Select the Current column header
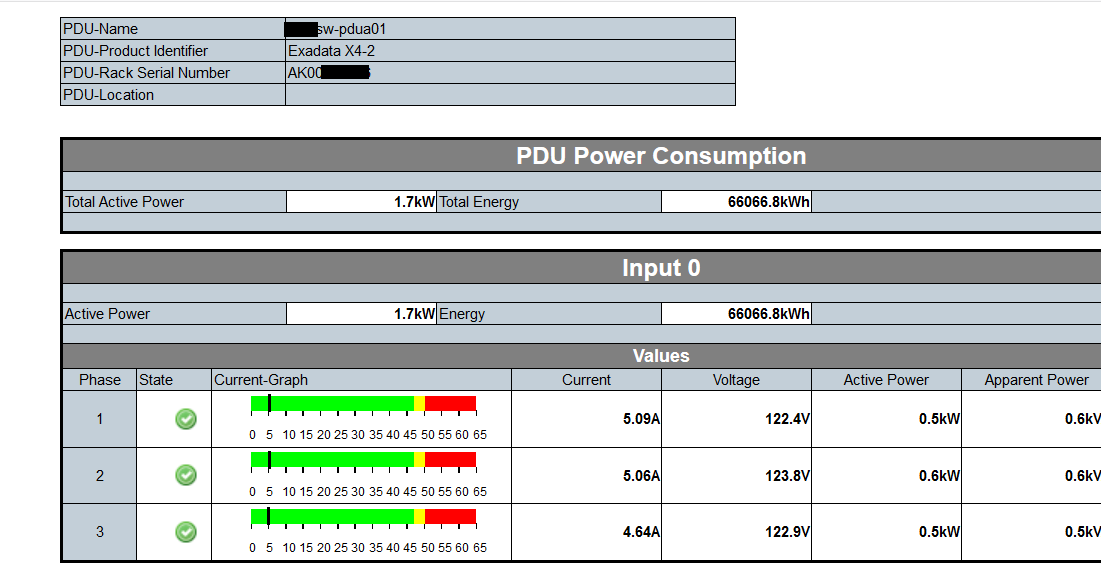 [x=586, y=380]
